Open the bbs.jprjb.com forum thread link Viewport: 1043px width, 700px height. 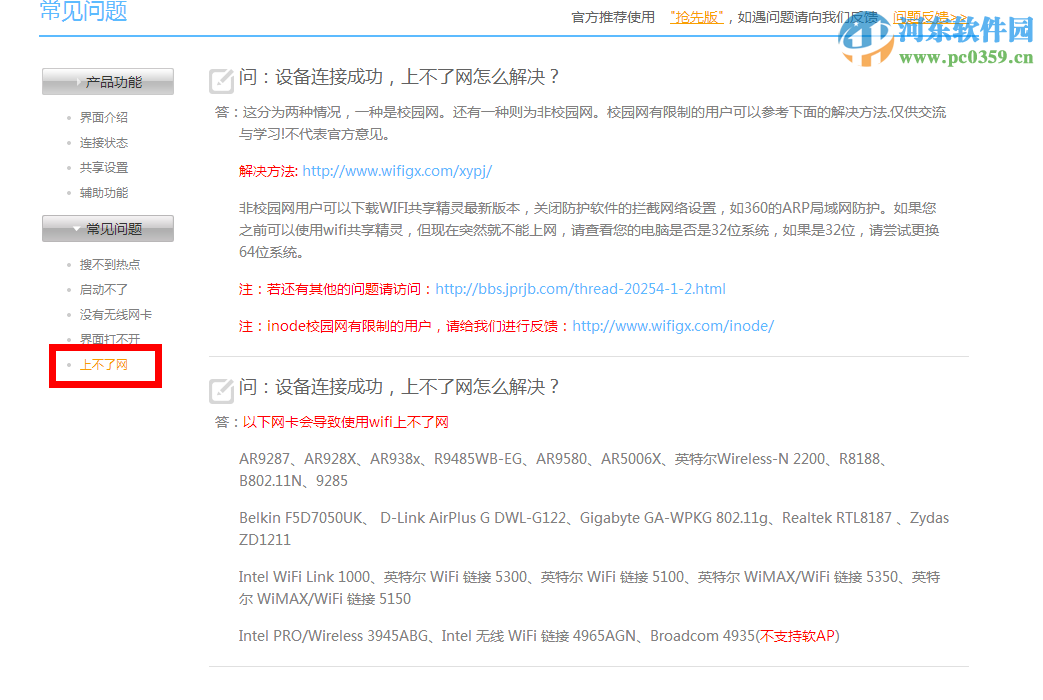click(x=580, y=289)
